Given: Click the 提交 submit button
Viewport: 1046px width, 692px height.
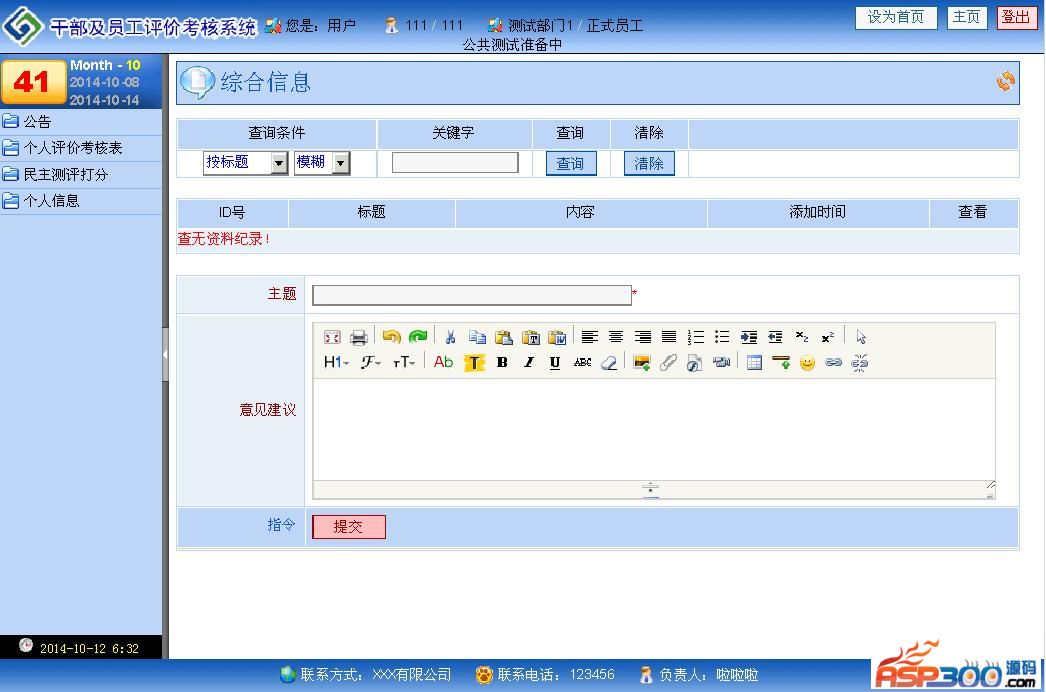Looking at the screenshot, I should tap(348, 527).
